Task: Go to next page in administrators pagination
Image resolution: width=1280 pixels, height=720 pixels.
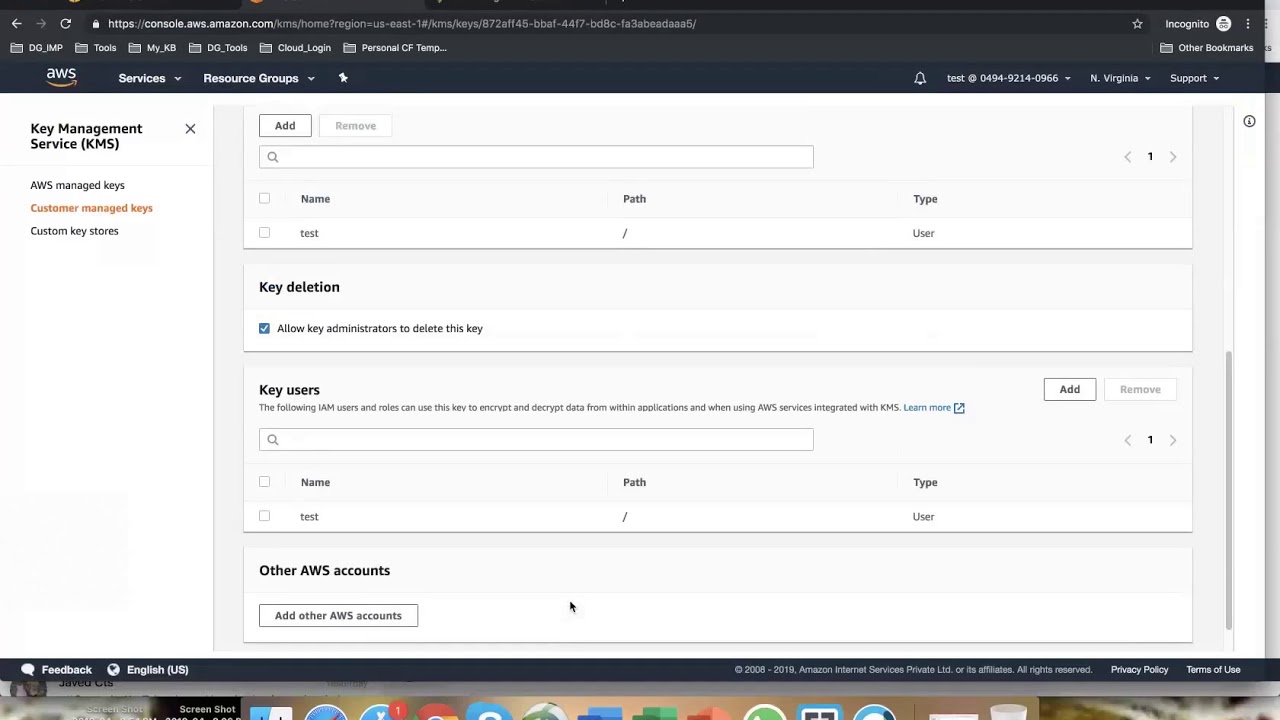Action: [x=1173, y=157]
